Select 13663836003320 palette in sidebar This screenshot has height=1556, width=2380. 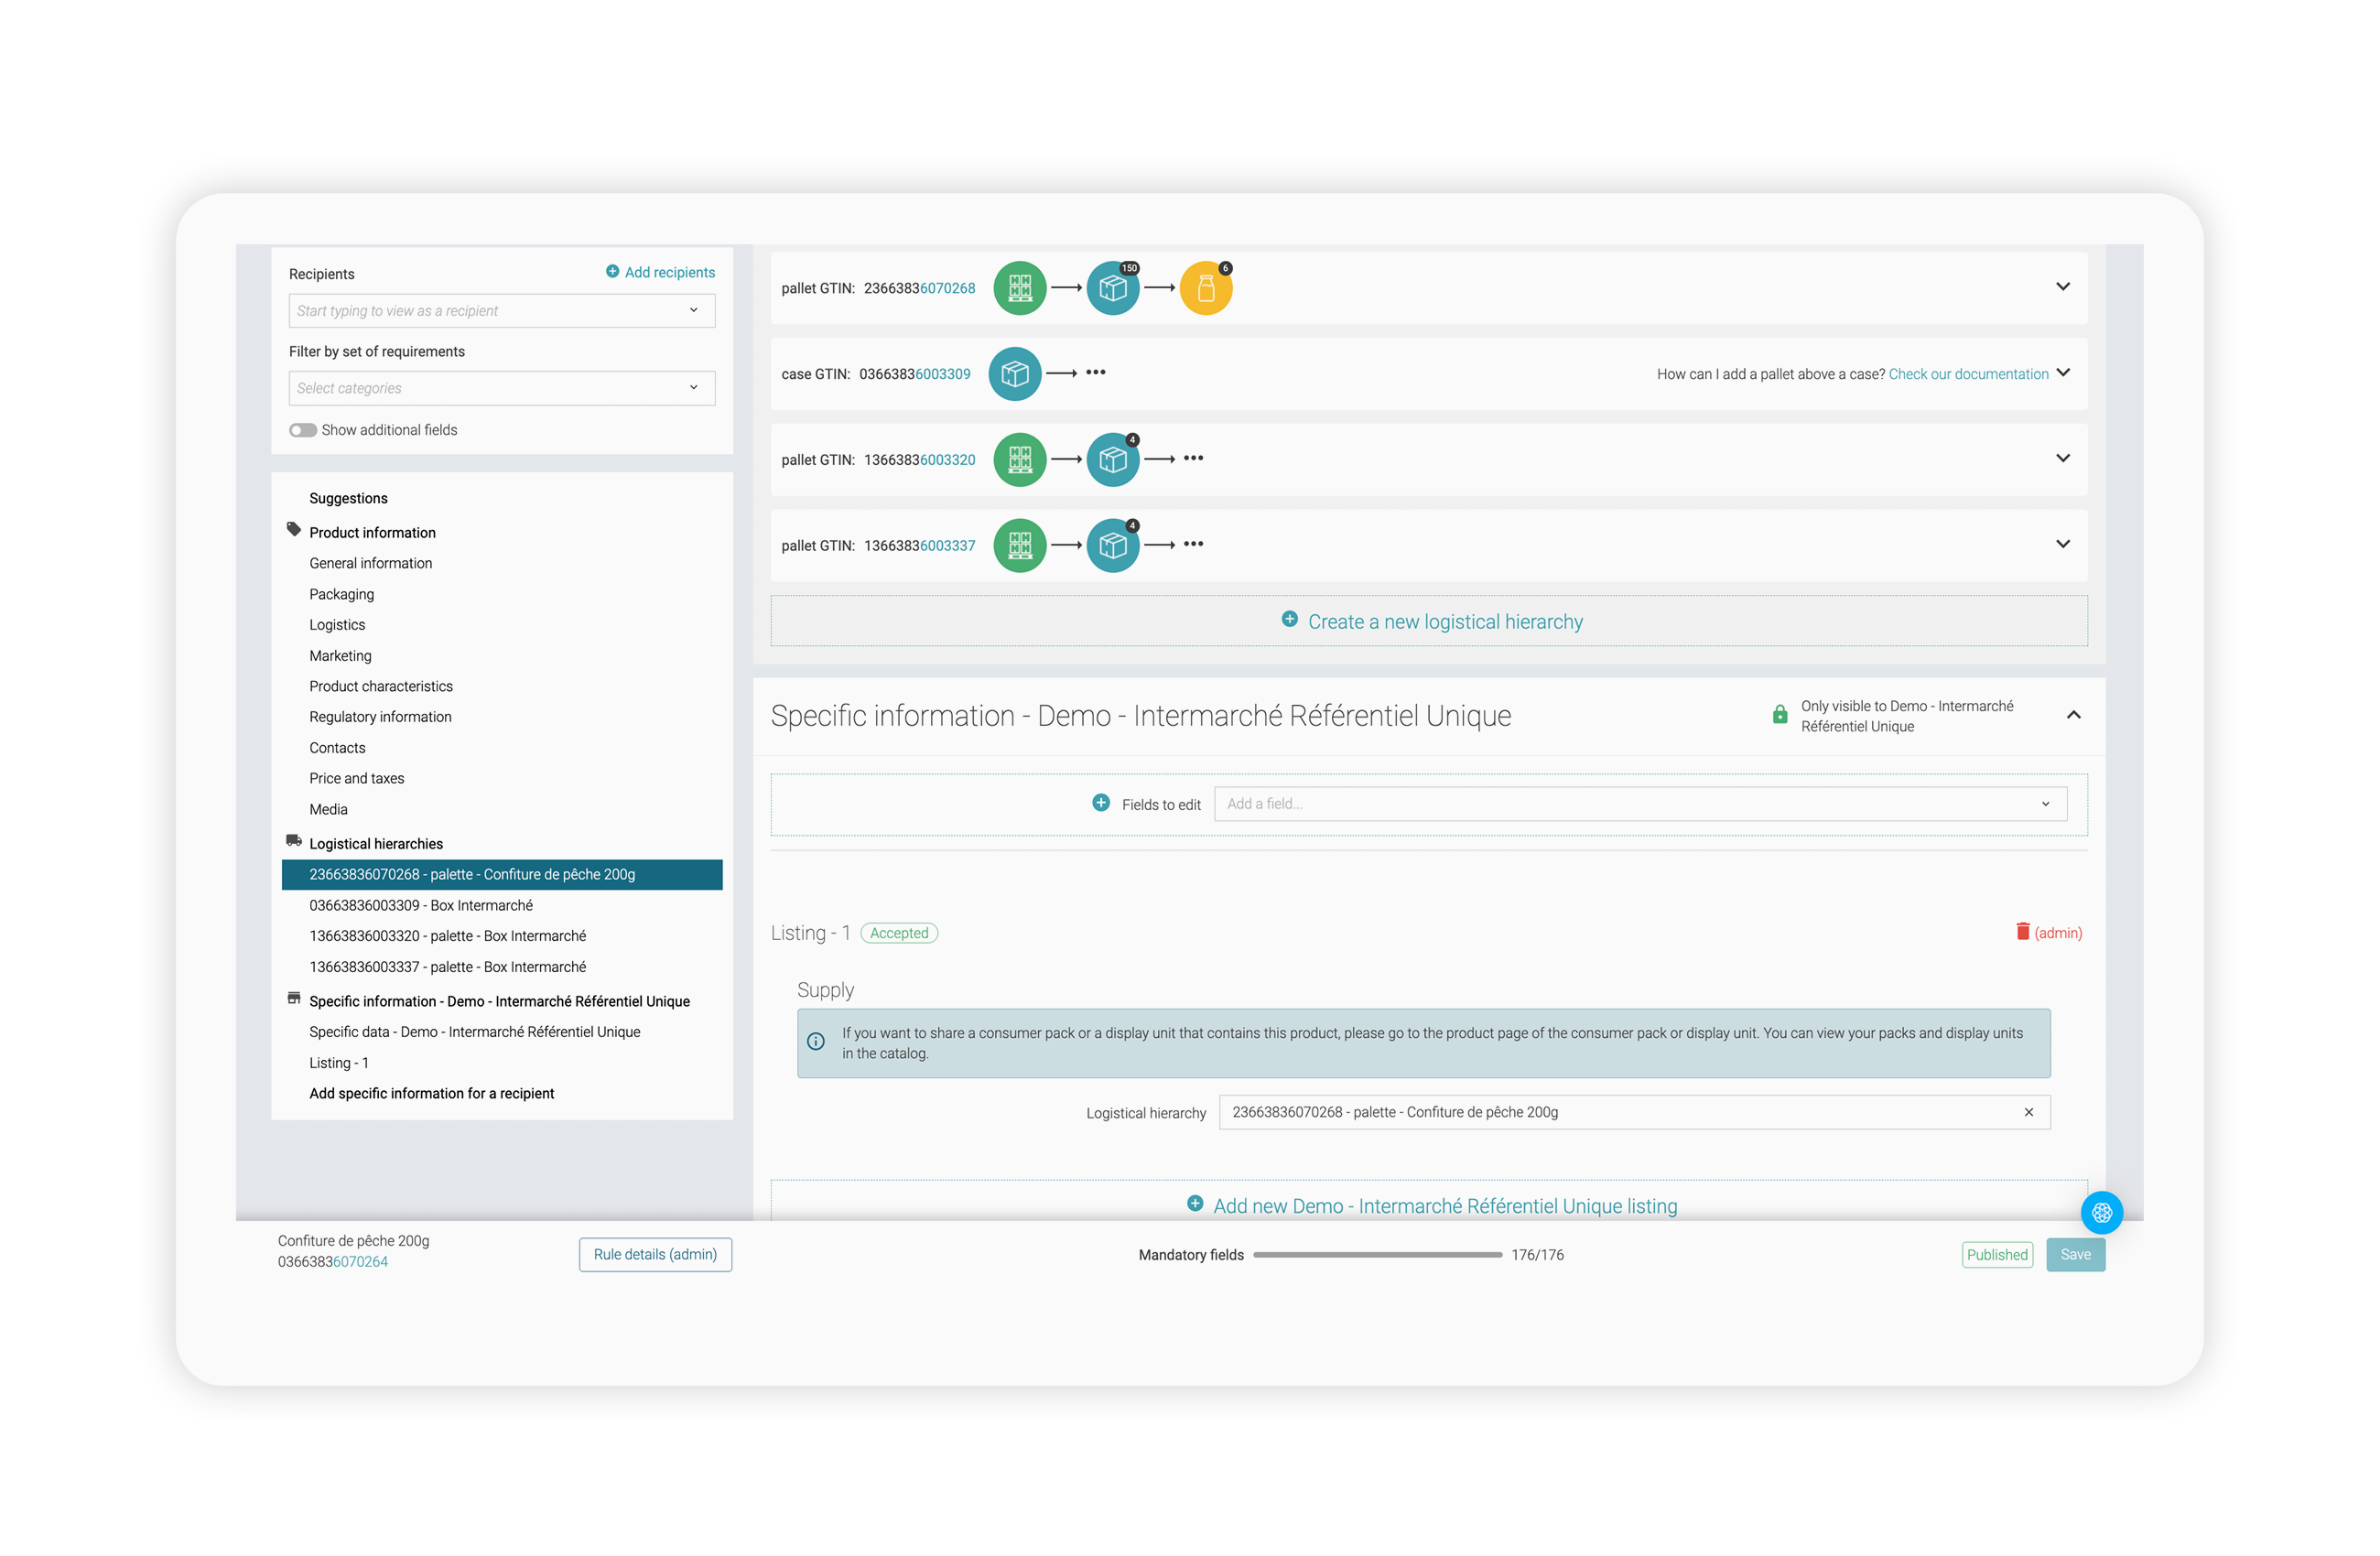click(448, 937)
